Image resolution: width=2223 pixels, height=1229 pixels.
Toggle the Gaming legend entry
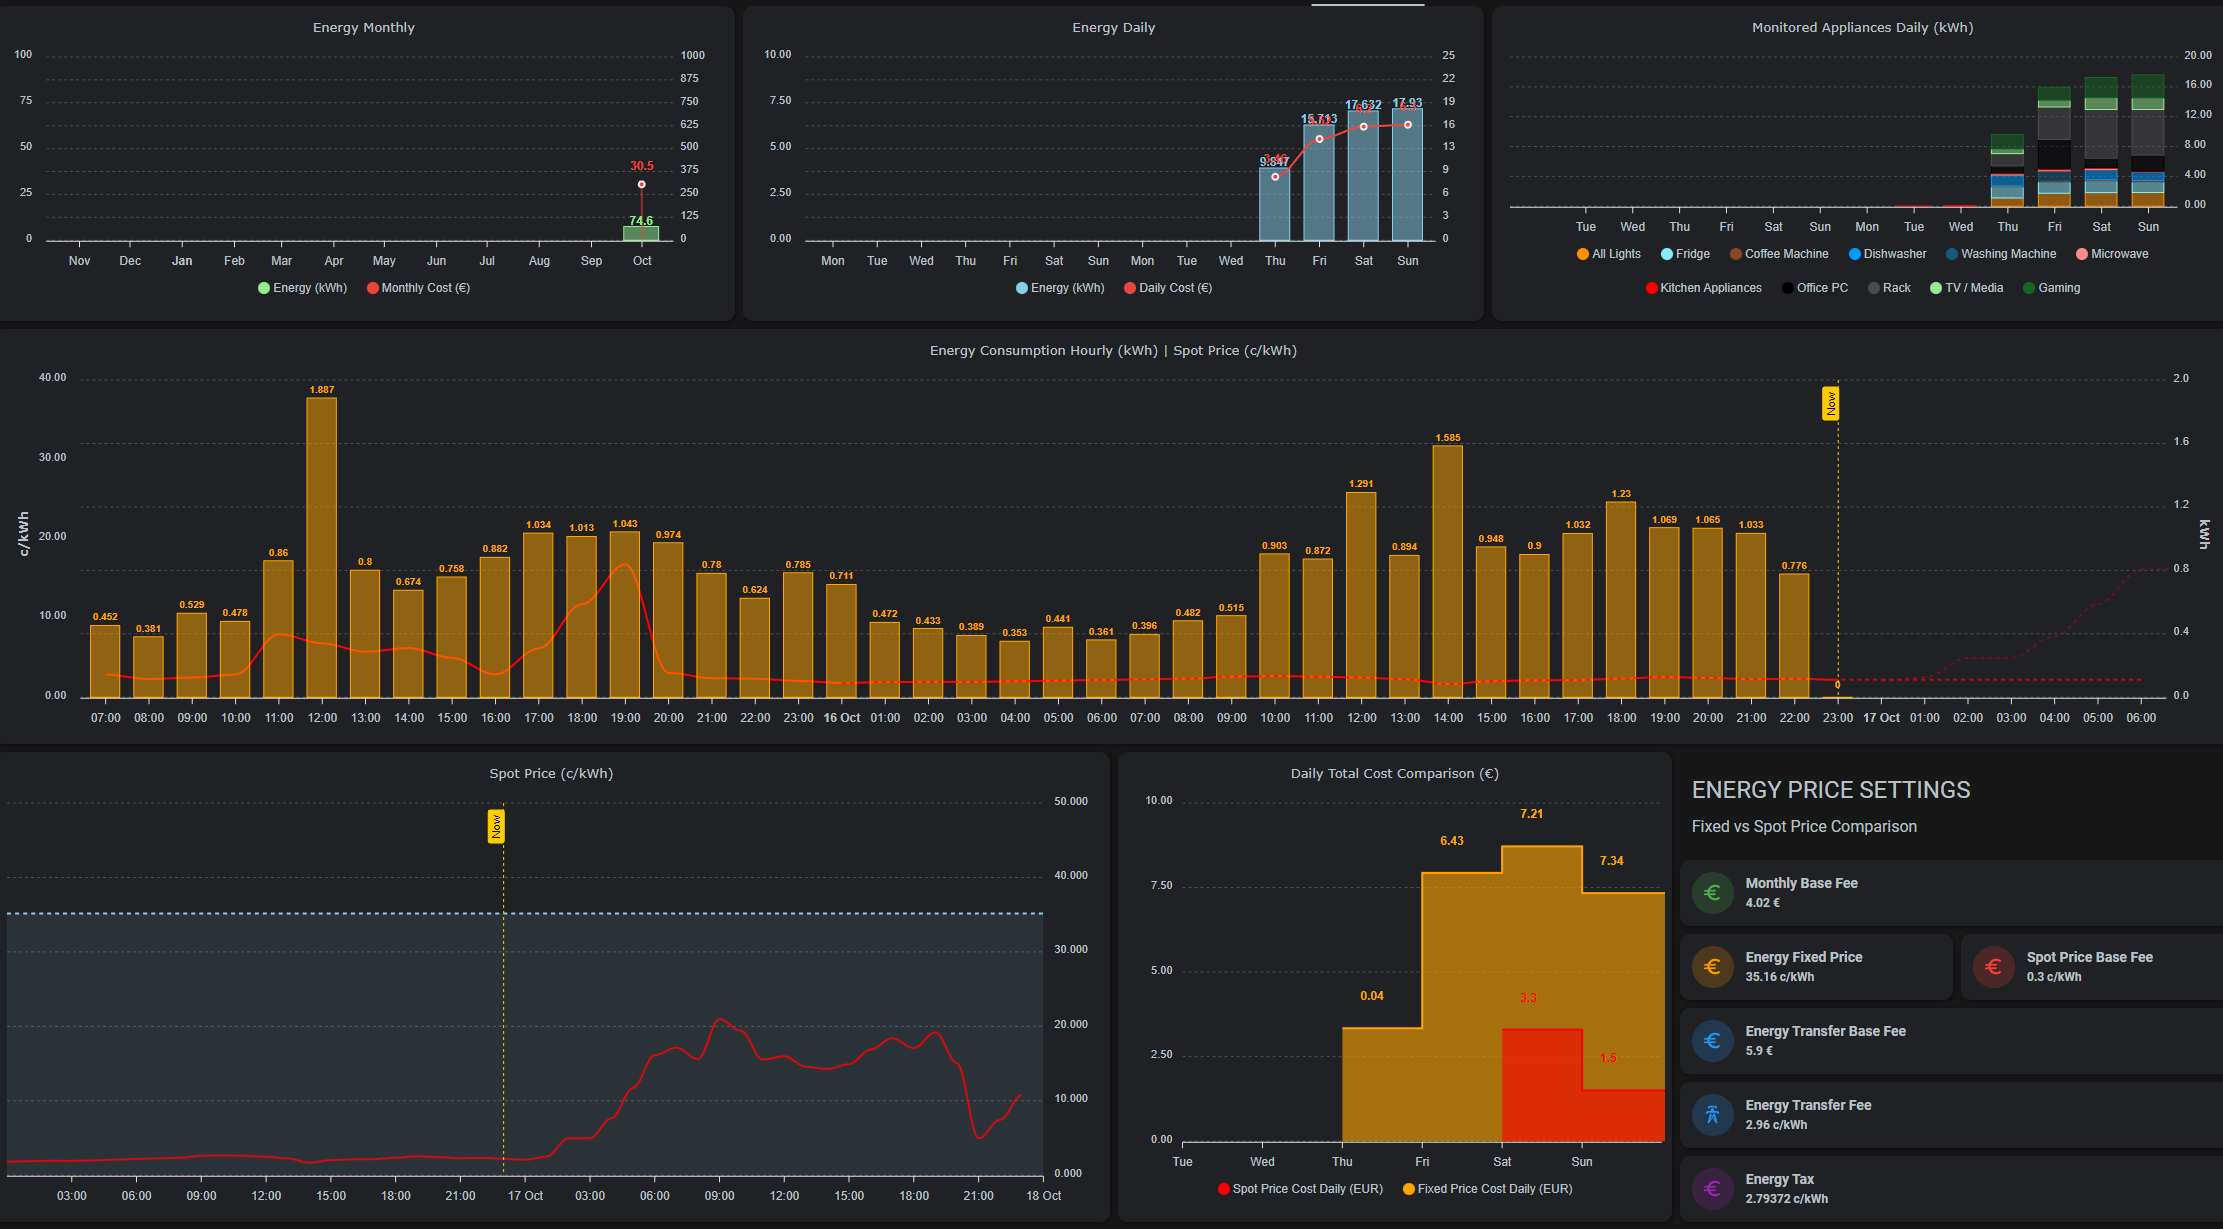tap(2052, 288)
